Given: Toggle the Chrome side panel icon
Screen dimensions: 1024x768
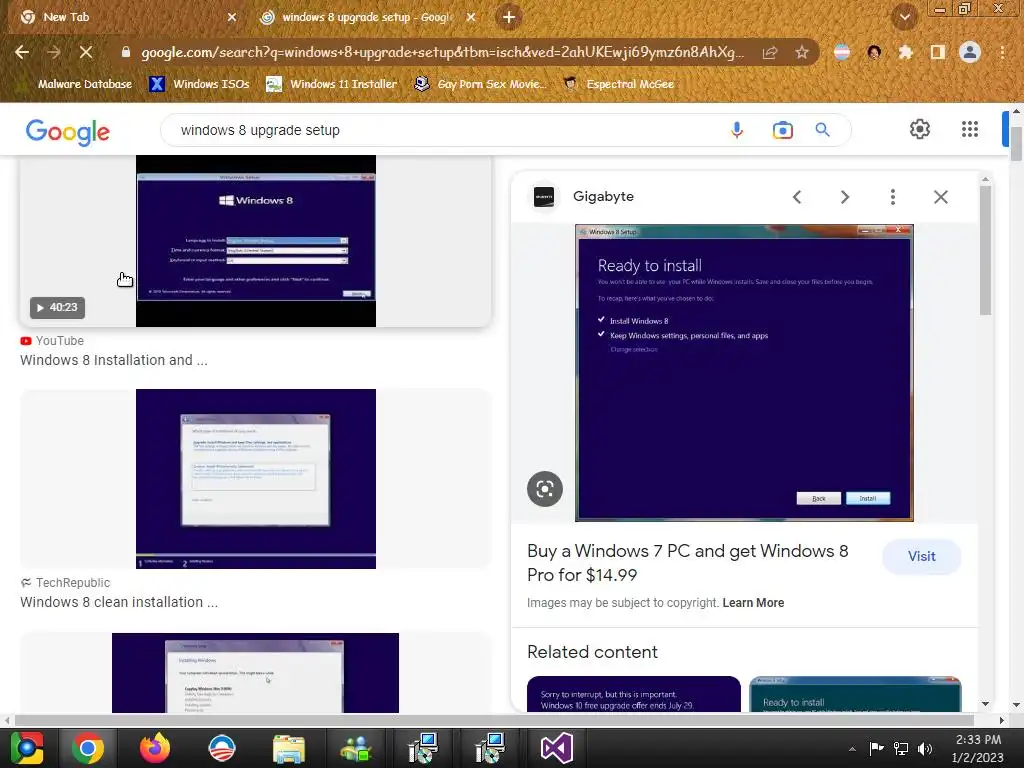Looking at the screenshot, I should click(x=938, y=52).
